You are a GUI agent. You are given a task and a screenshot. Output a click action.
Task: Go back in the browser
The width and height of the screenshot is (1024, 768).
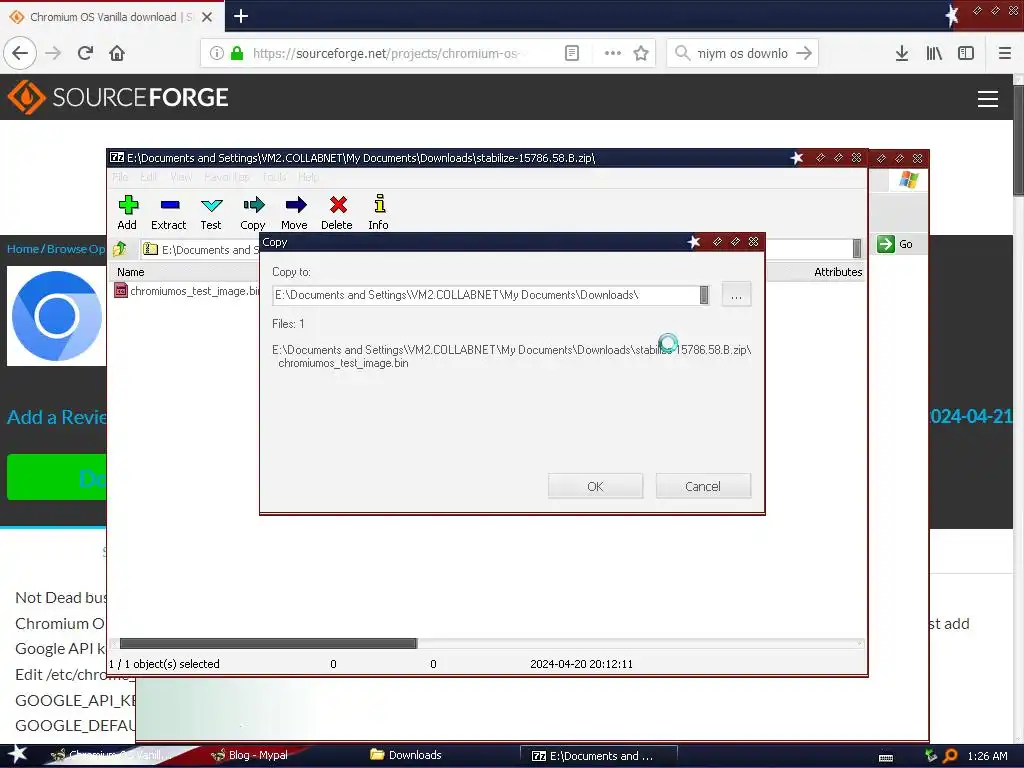[20, 54]
